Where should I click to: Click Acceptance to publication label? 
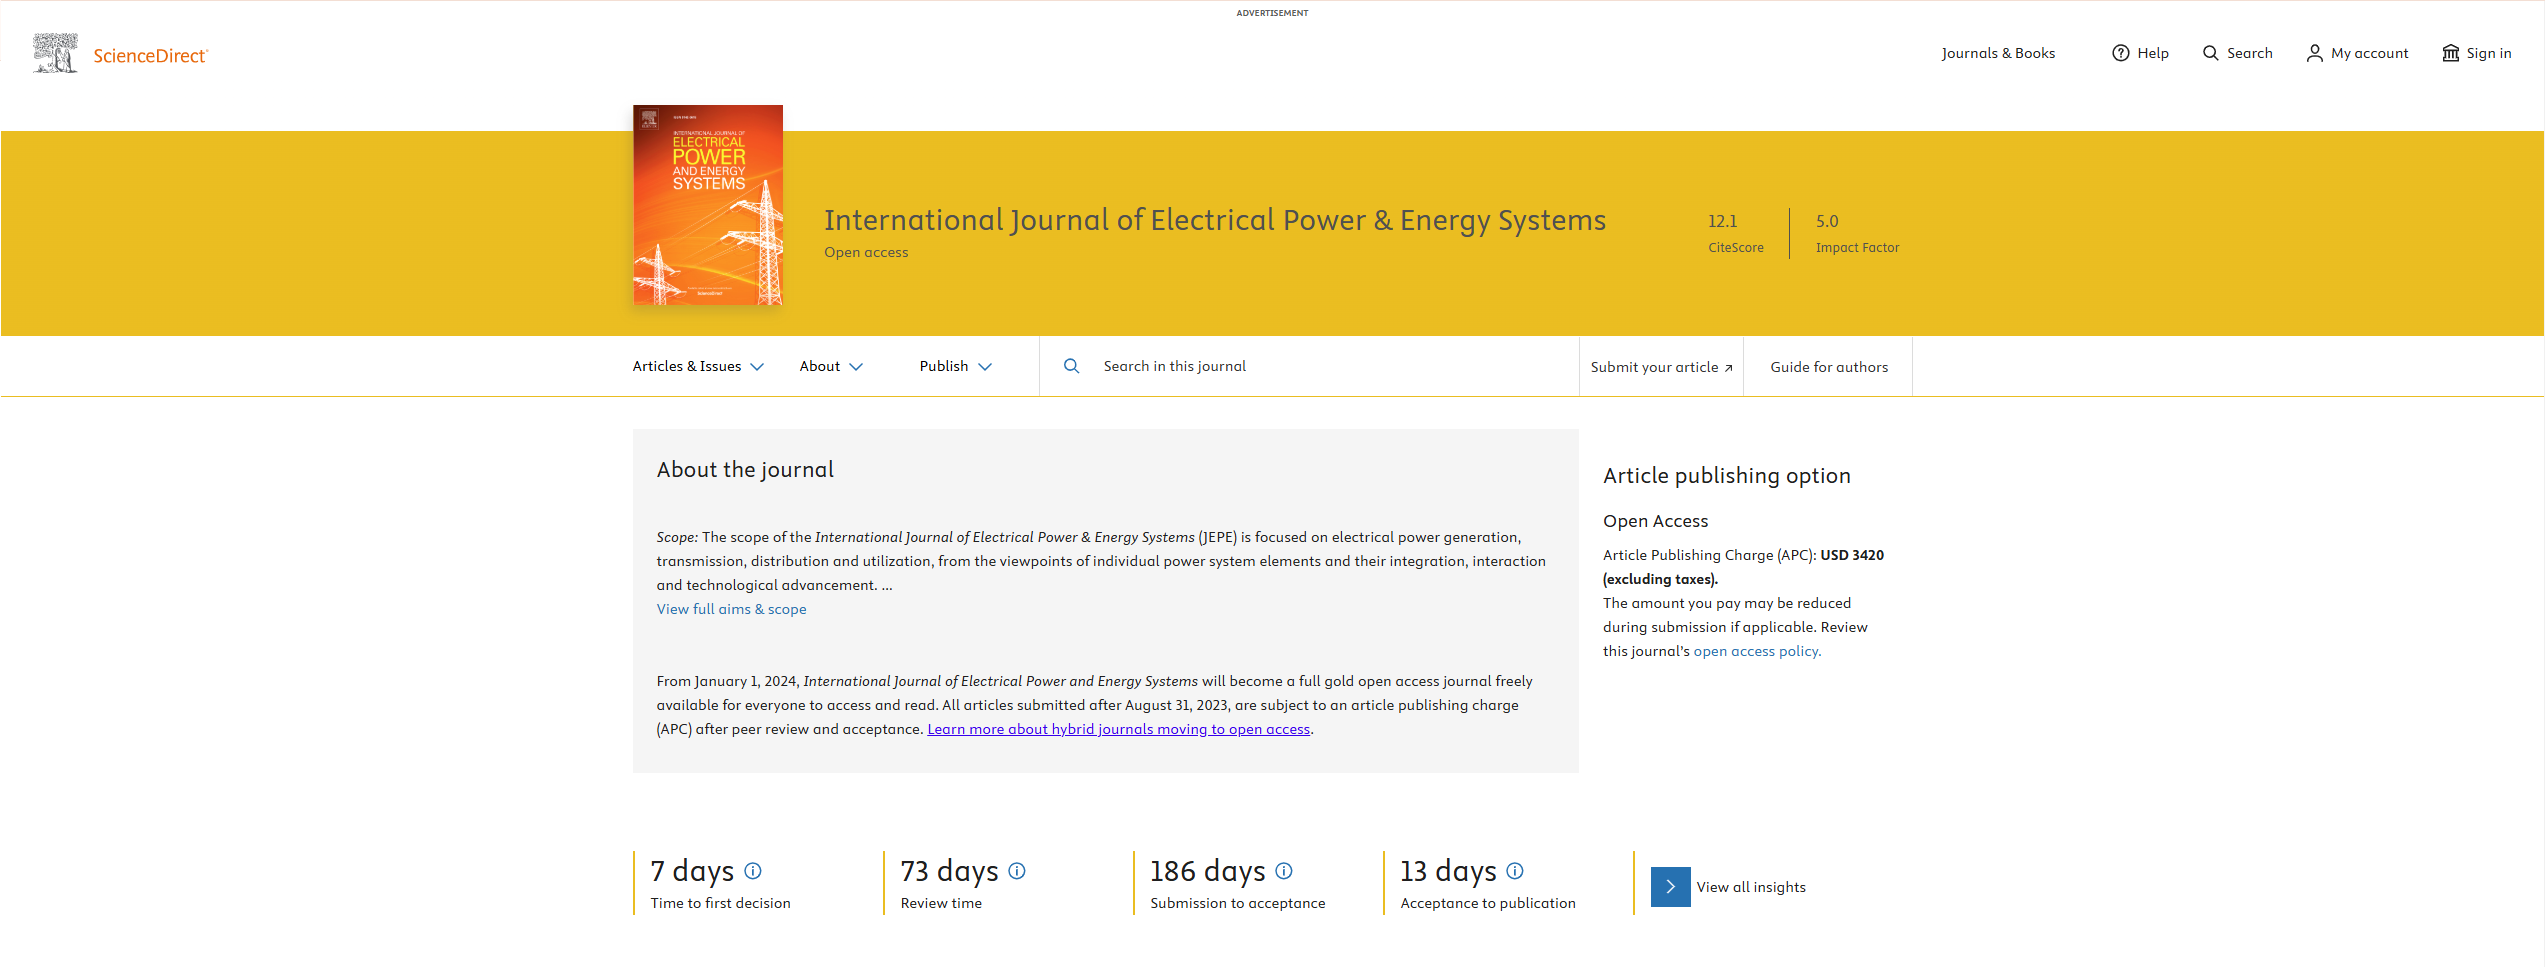[1487, 903]
